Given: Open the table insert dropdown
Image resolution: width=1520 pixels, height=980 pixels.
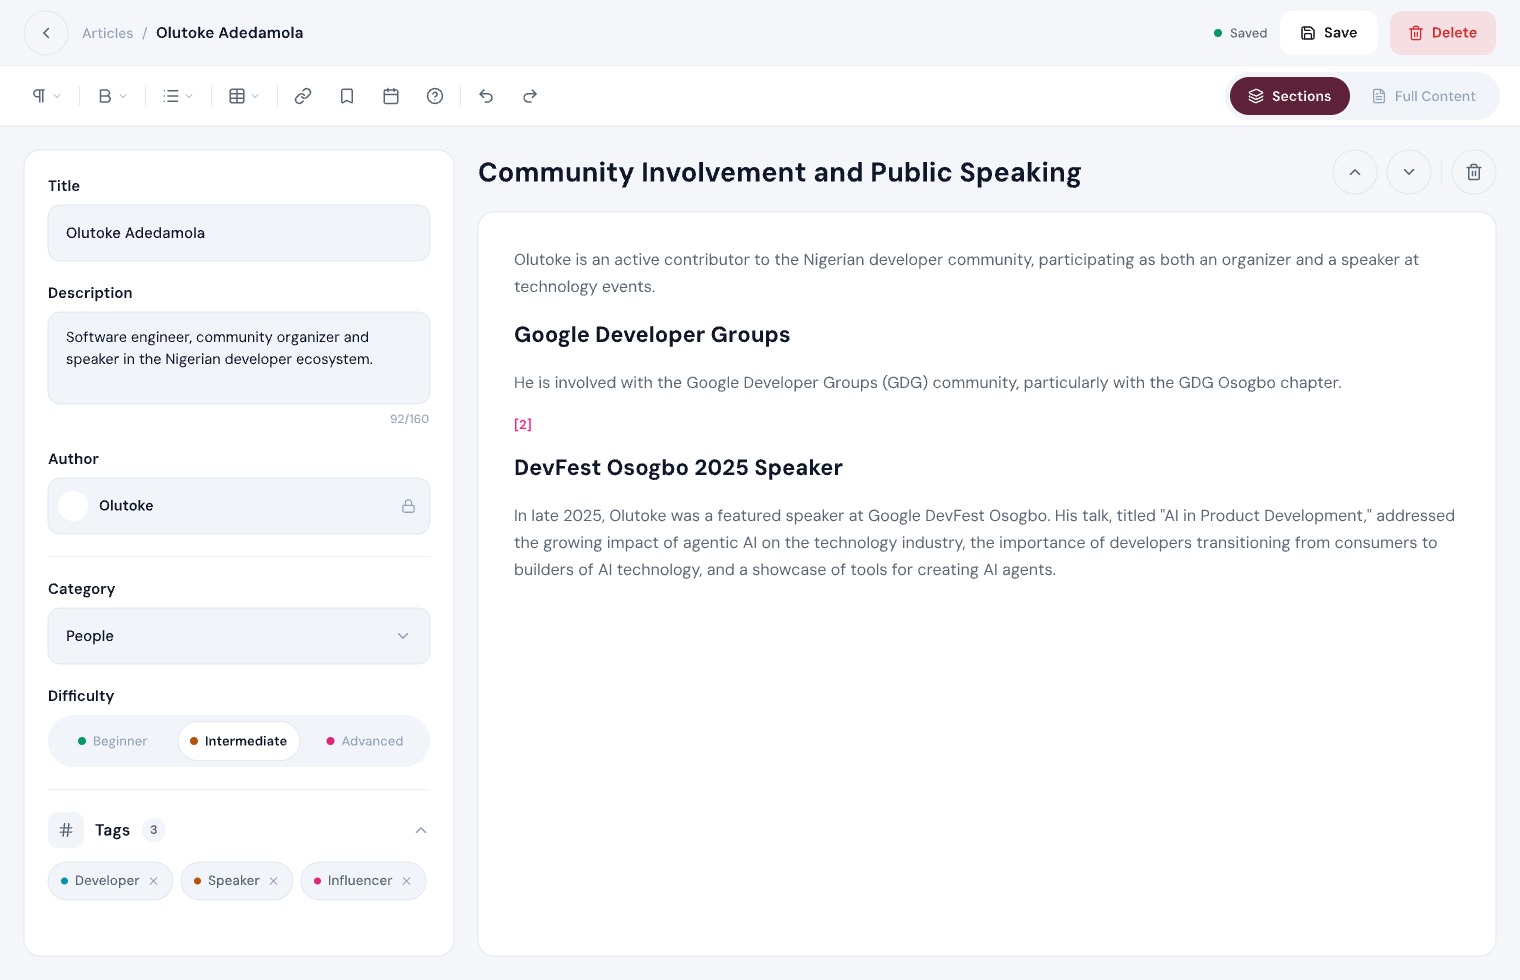Looking at the screenshot, I should point(244,96).
